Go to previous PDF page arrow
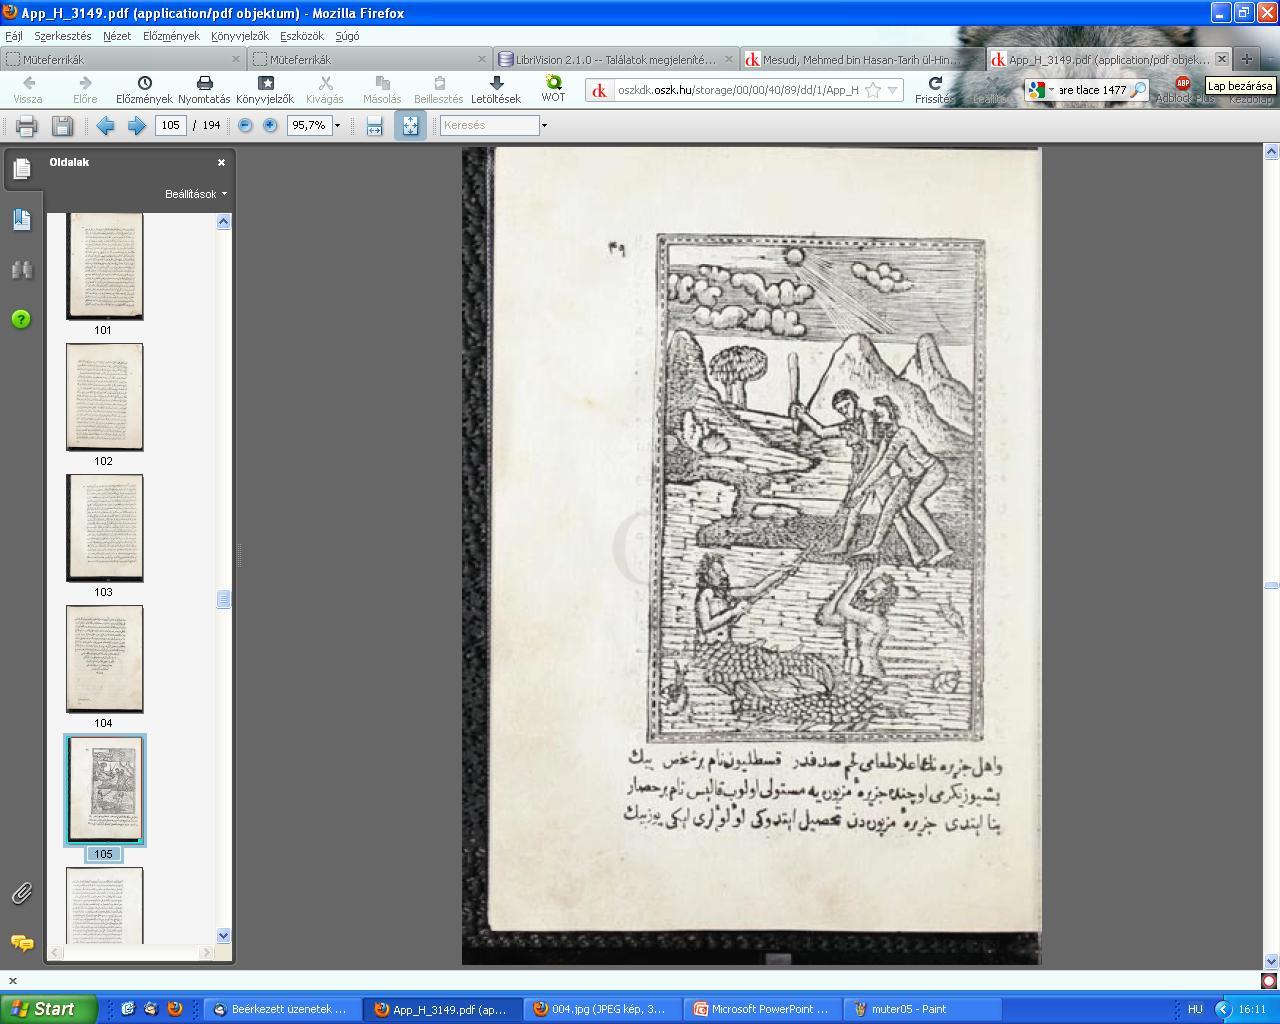 [x=105, y=126]
